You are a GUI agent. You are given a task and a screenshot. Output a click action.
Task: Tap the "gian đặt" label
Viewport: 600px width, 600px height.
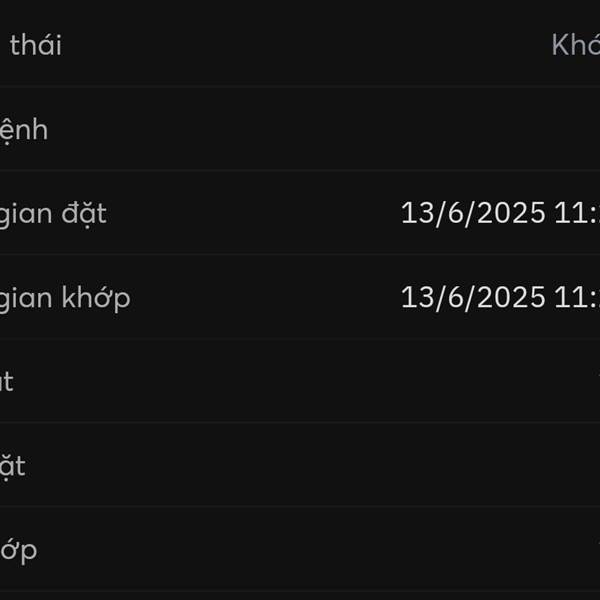(53, 215)
